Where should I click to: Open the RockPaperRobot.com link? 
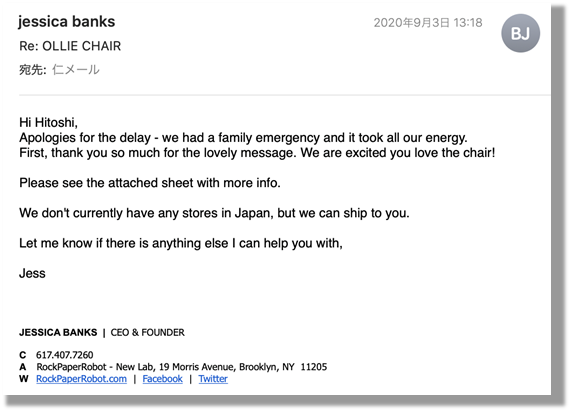[x=82, y=379]
